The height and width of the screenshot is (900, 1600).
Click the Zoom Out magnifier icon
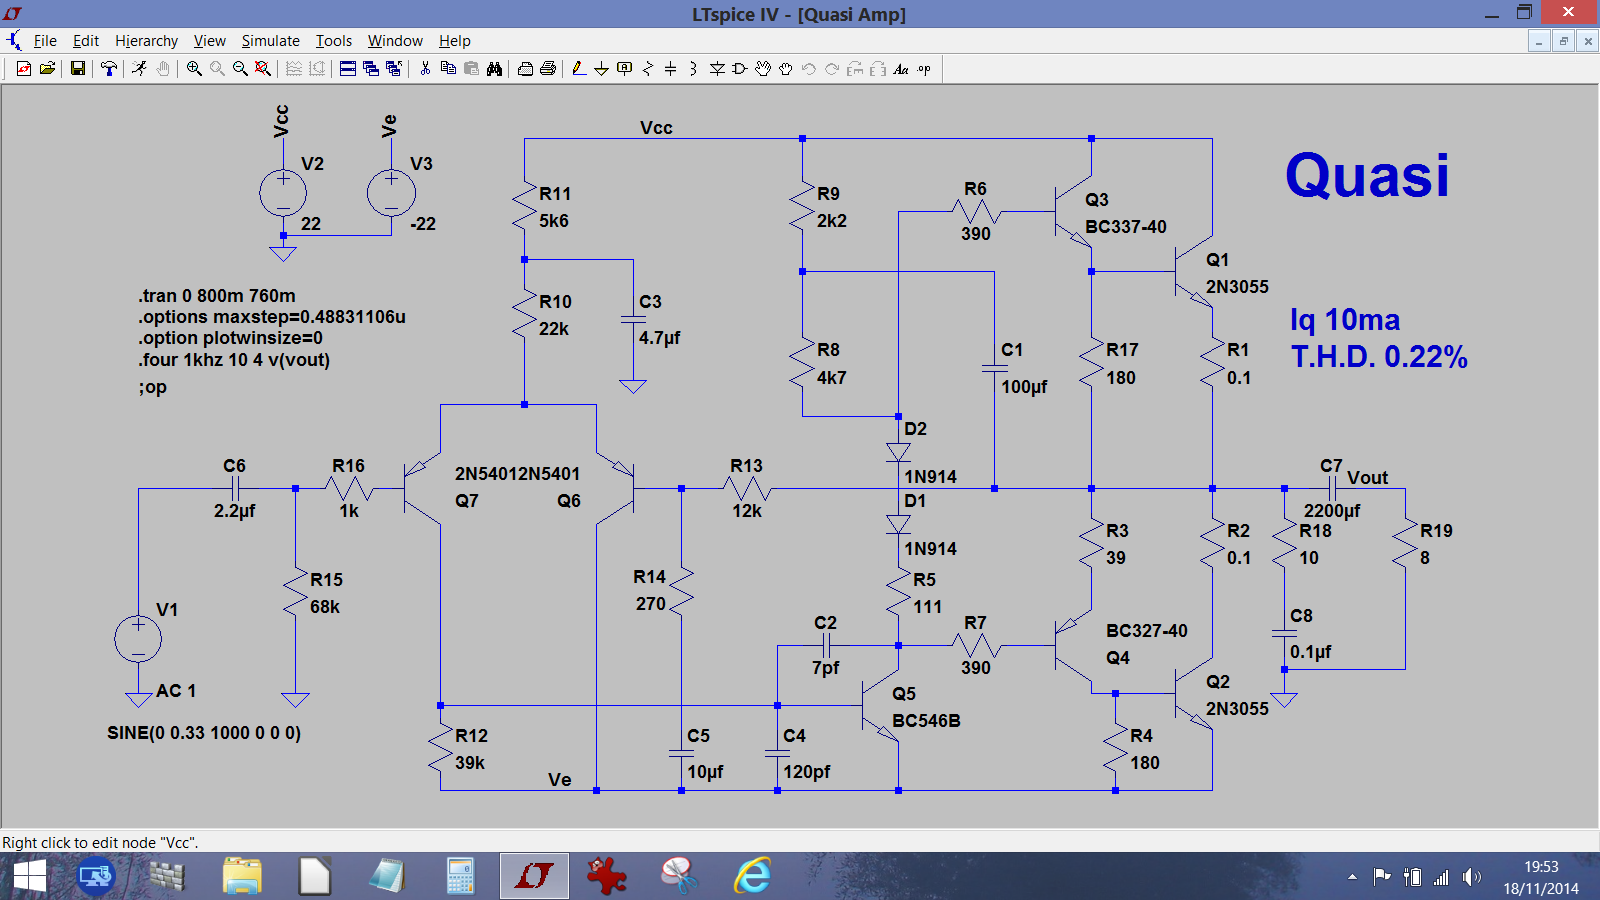(x=240, y=69)
